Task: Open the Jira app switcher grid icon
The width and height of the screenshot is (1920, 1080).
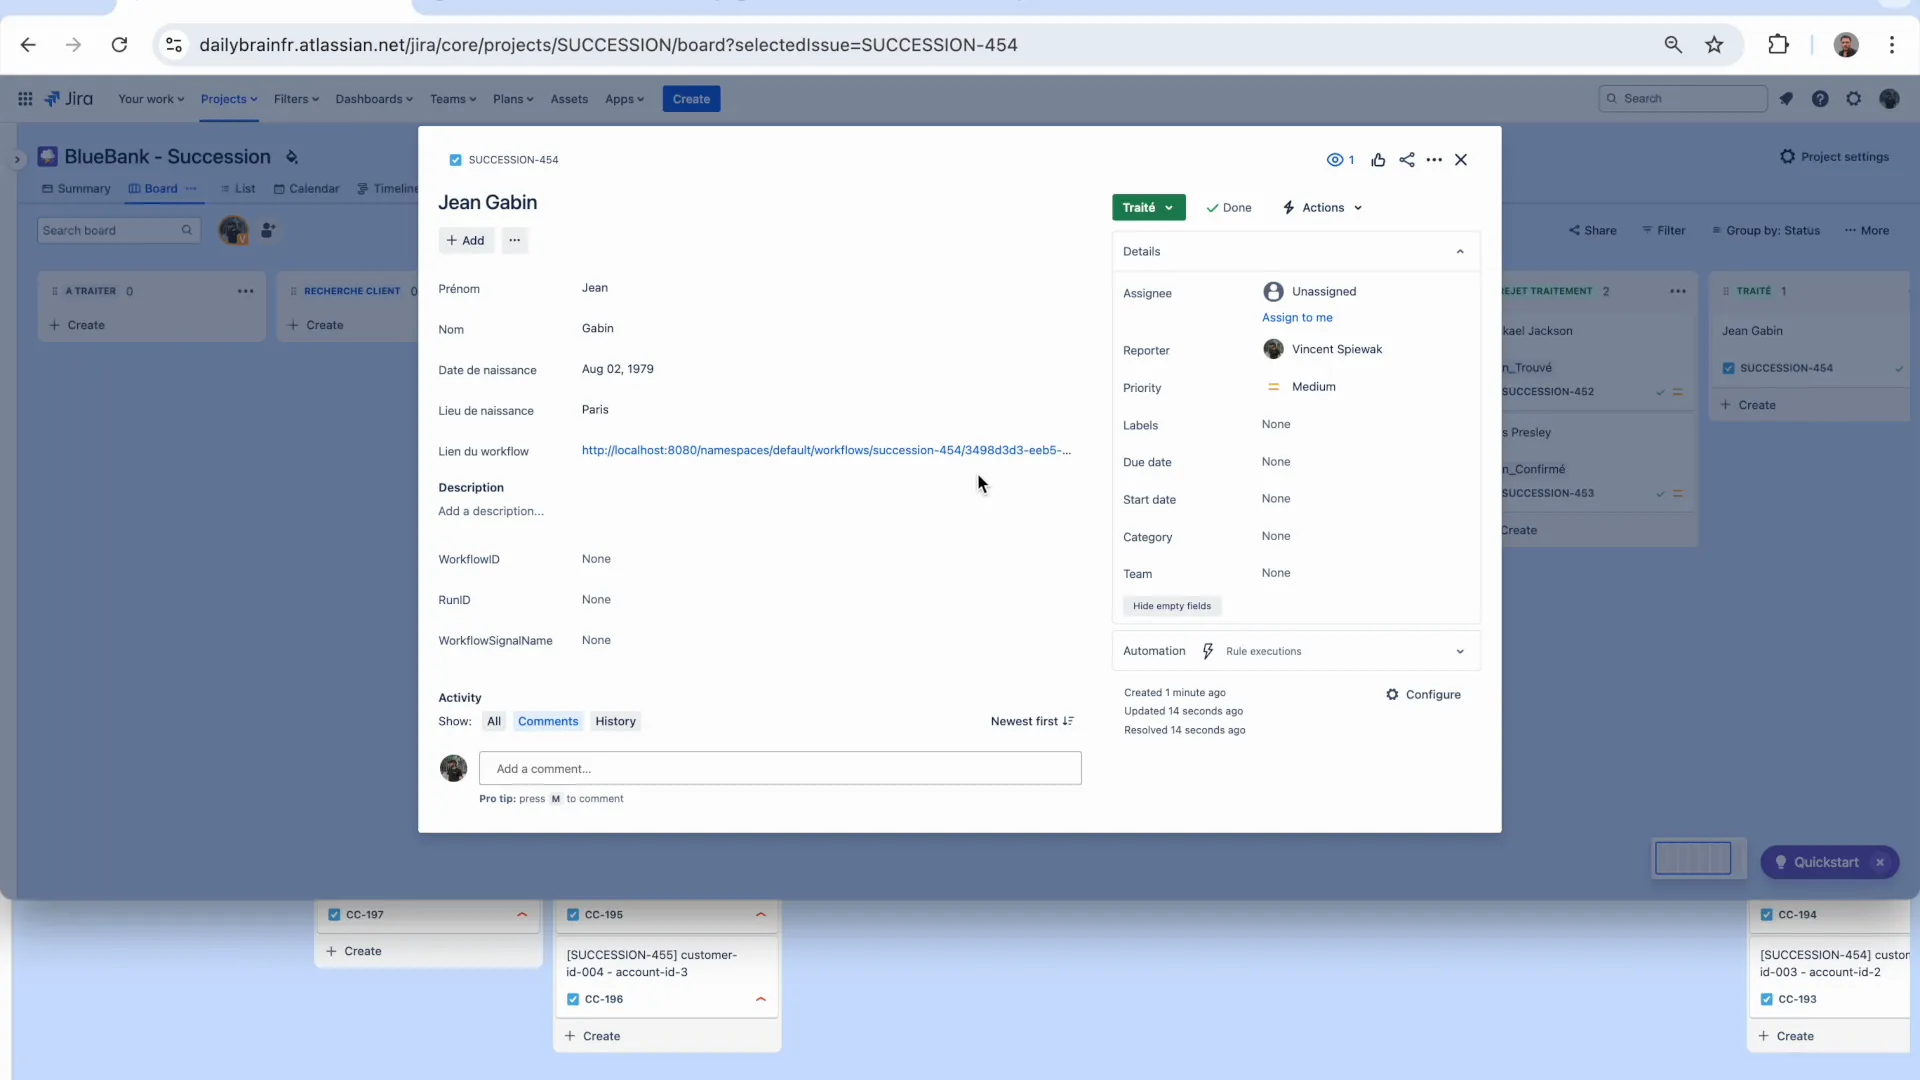Action: point(25,99)
